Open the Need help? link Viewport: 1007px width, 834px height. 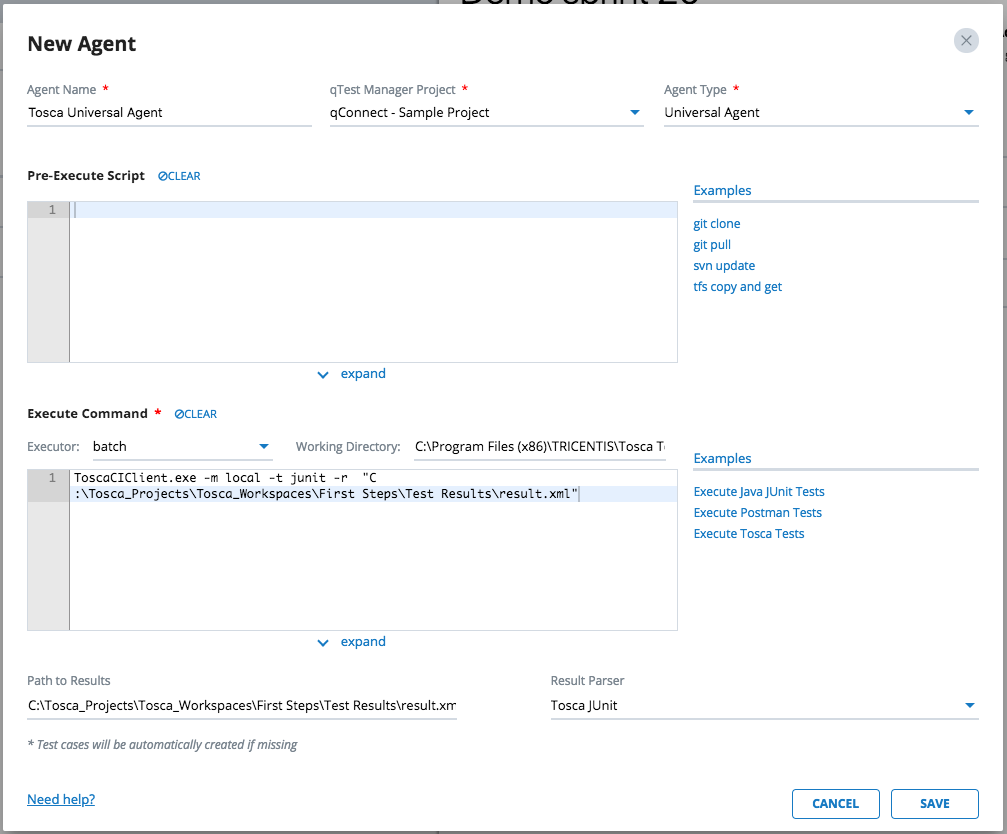pos(61,800)
